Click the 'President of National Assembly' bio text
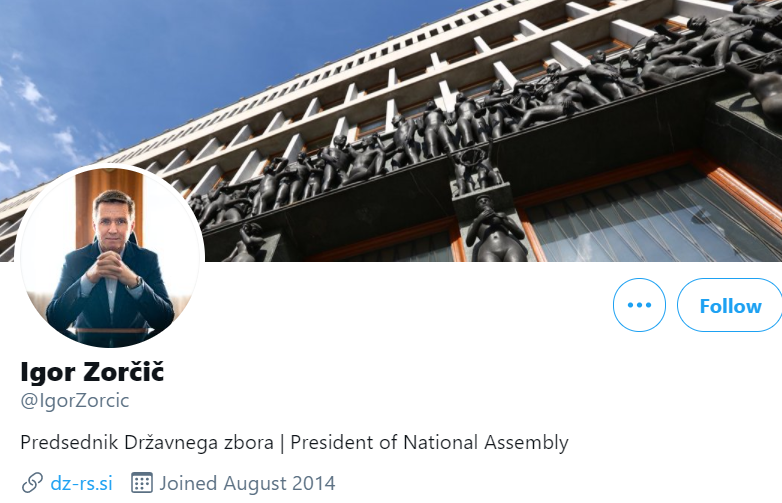 (429, 442)
